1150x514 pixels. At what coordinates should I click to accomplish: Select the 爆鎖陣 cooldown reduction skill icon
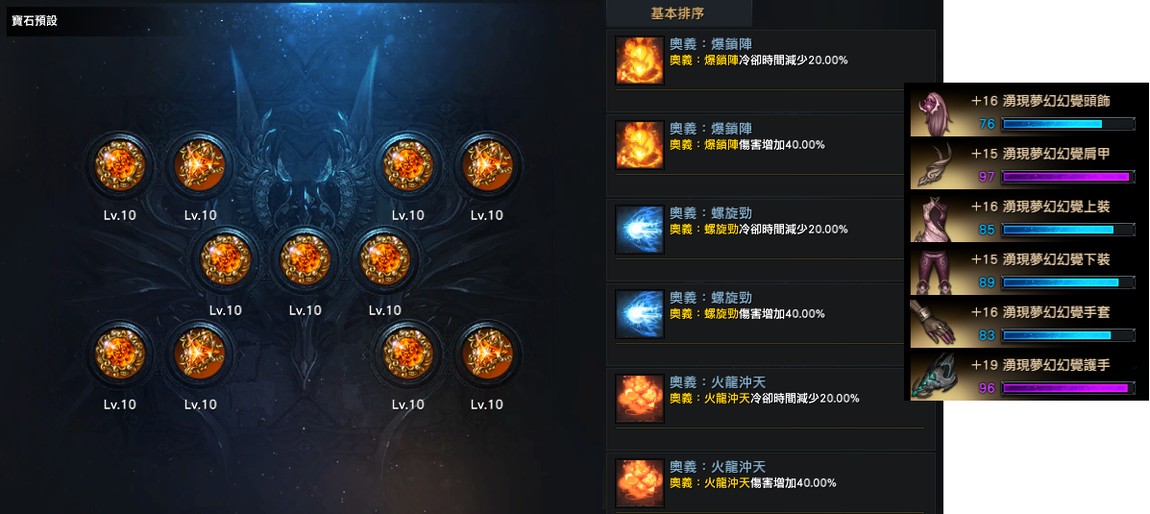(x=640, y=60)
